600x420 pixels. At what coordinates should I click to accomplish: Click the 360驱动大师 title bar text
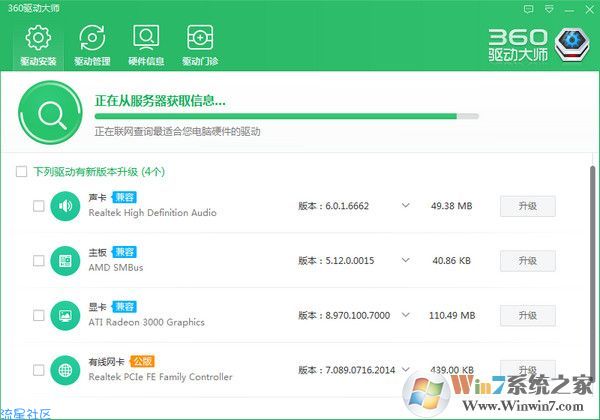pos(34,8)
